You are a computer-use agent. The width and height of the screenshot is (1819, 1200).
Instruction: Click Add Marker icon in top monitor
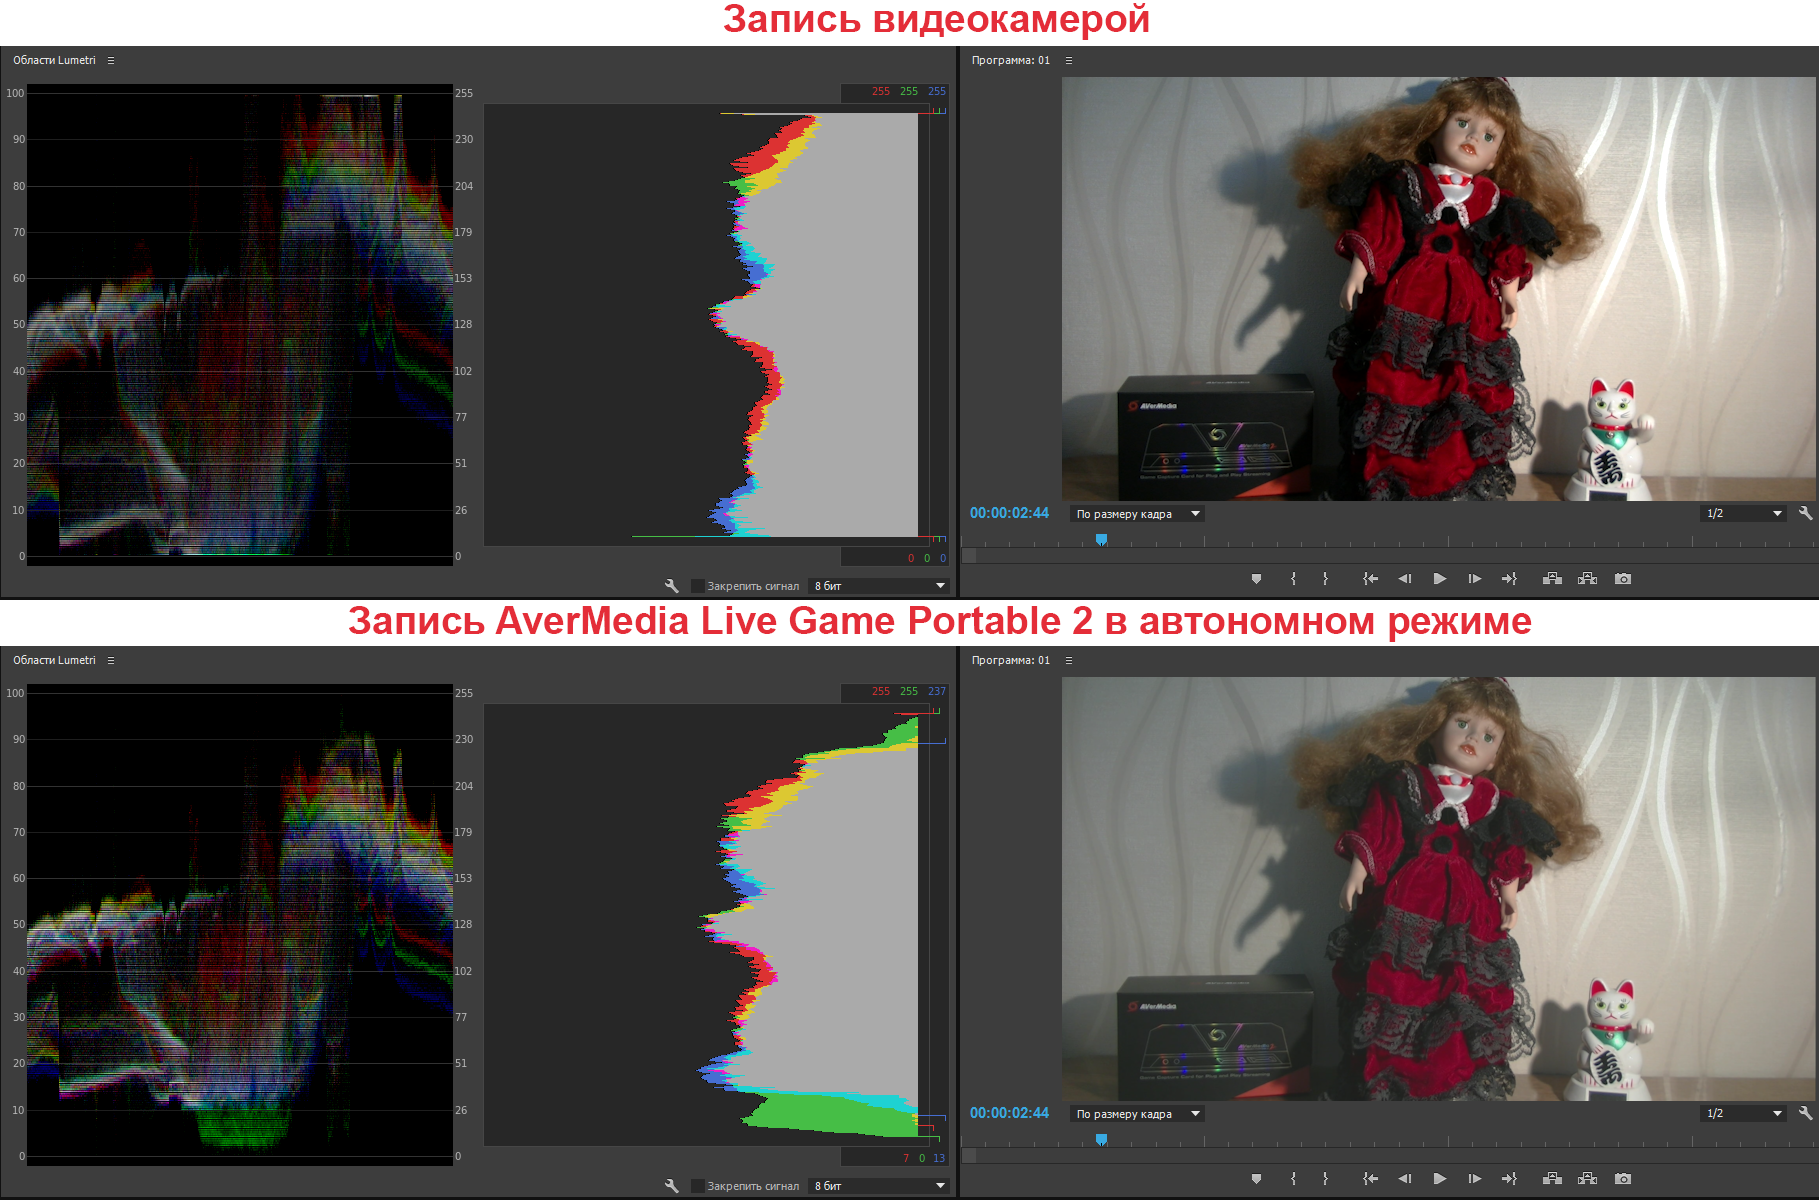[1257, 579]
